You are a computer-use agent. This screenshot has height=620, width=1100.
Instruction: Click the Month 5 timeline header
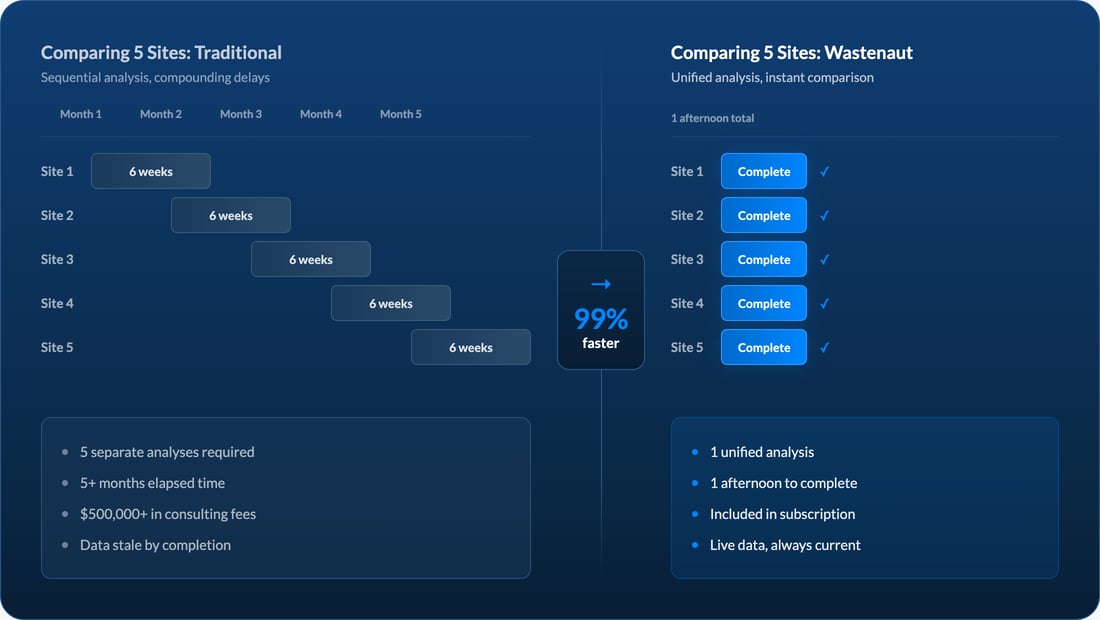click(401, 114)
